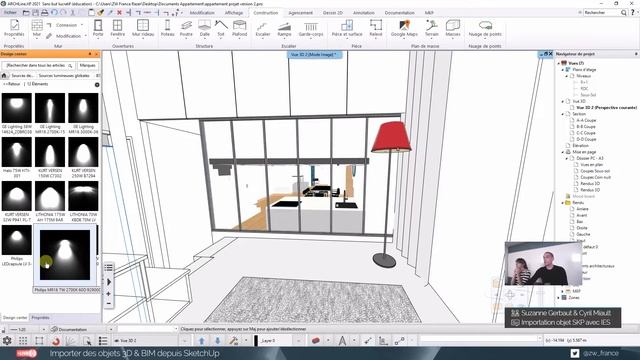This screenshot has height=360, width=640.
Task: Select the Poteau column tool
Action: 167,28
